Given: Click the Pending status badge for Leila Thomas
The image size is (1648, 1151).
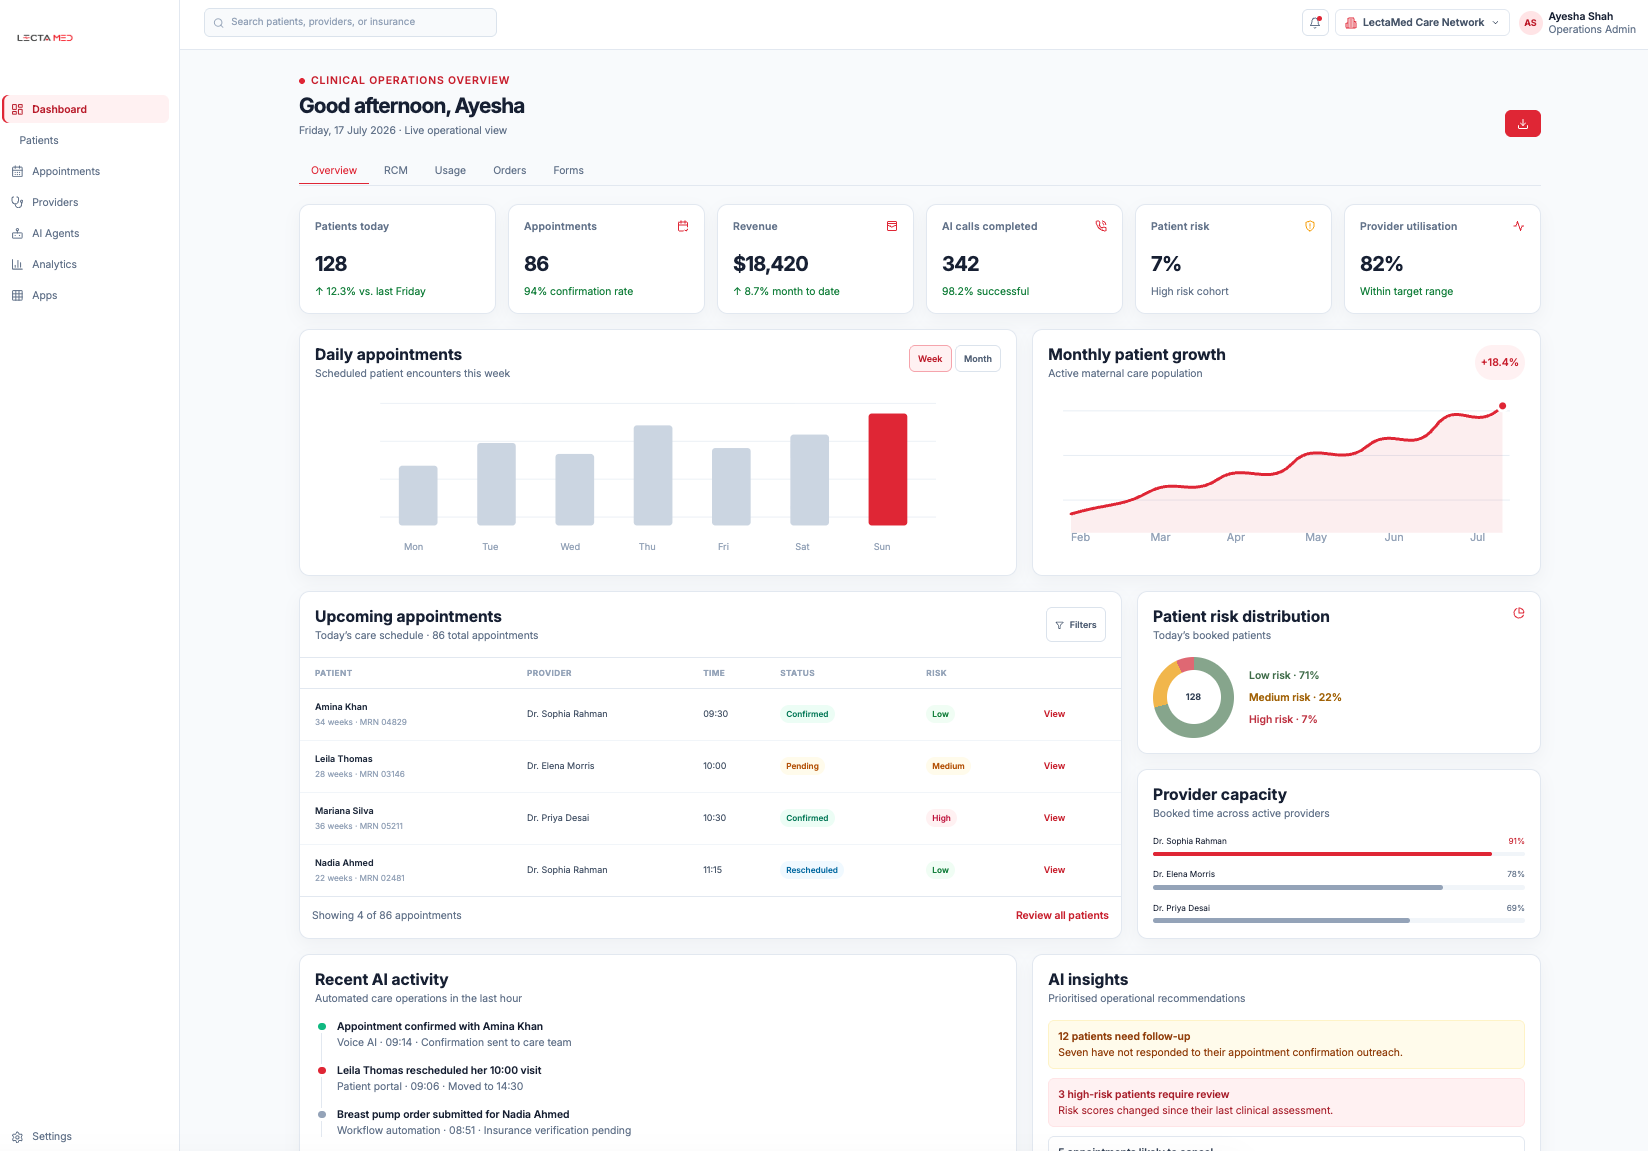Looking at the screenshot, I should click(x=802, y=766).
